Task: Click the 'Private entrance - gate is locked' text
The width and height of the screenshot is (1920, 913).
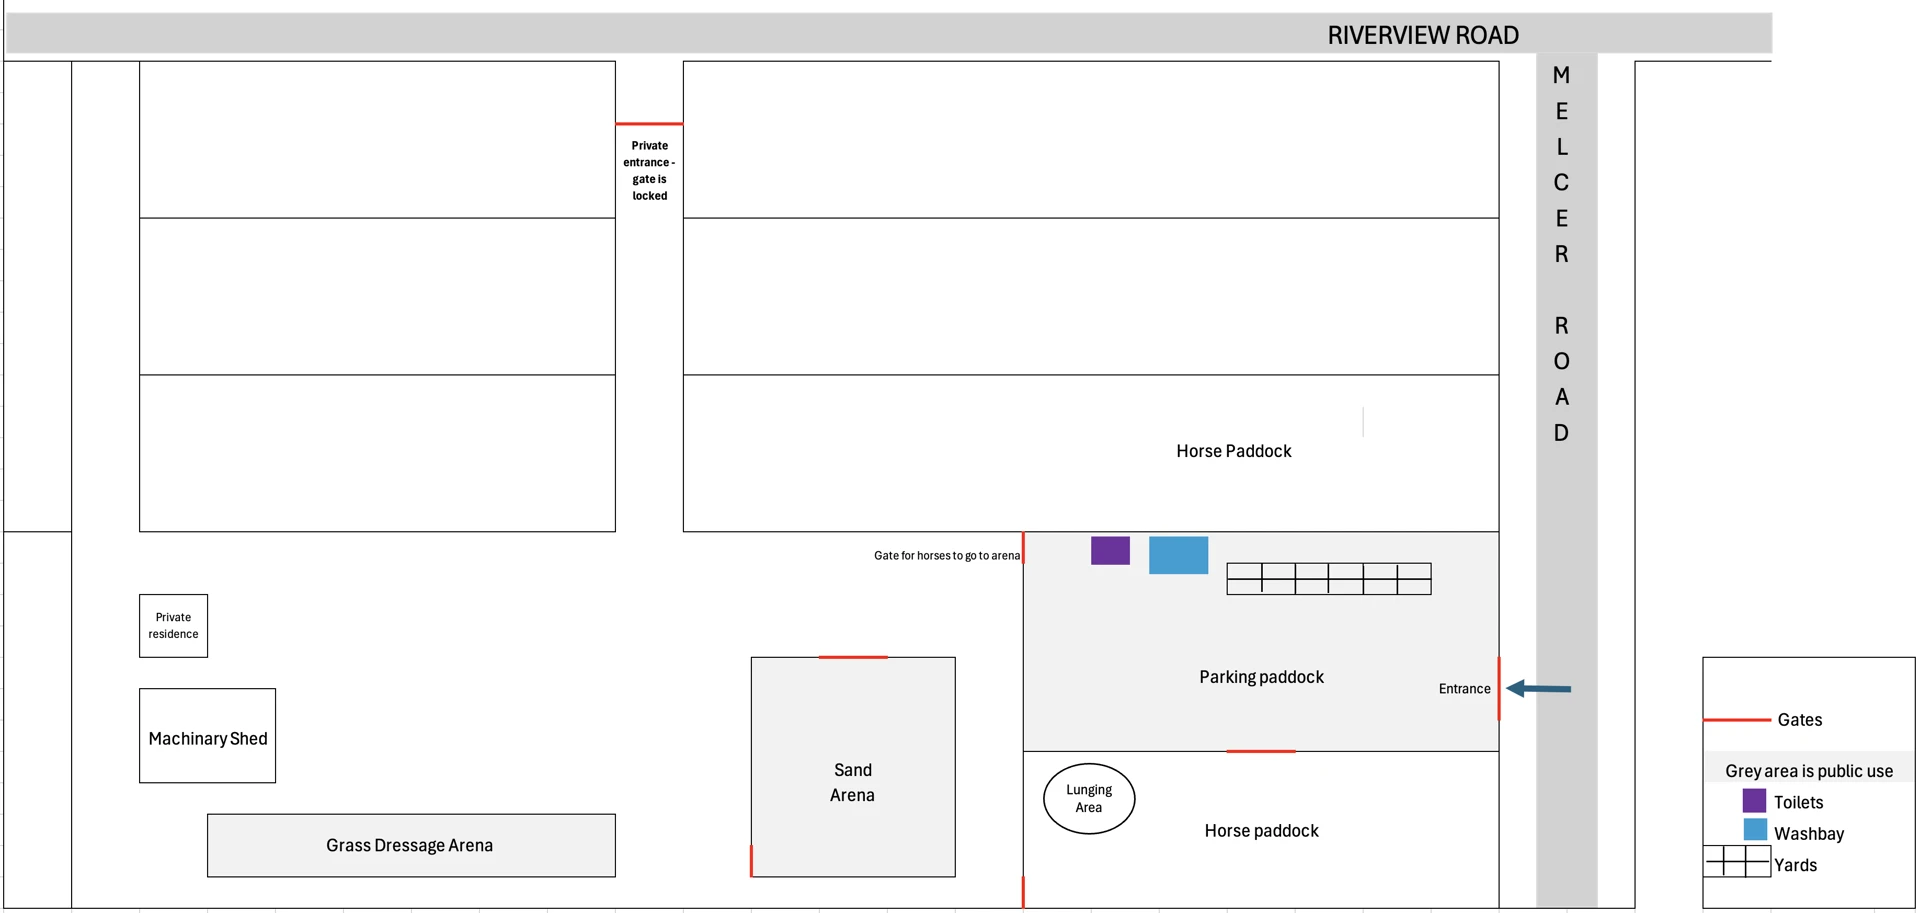Action: pos(649,171)
